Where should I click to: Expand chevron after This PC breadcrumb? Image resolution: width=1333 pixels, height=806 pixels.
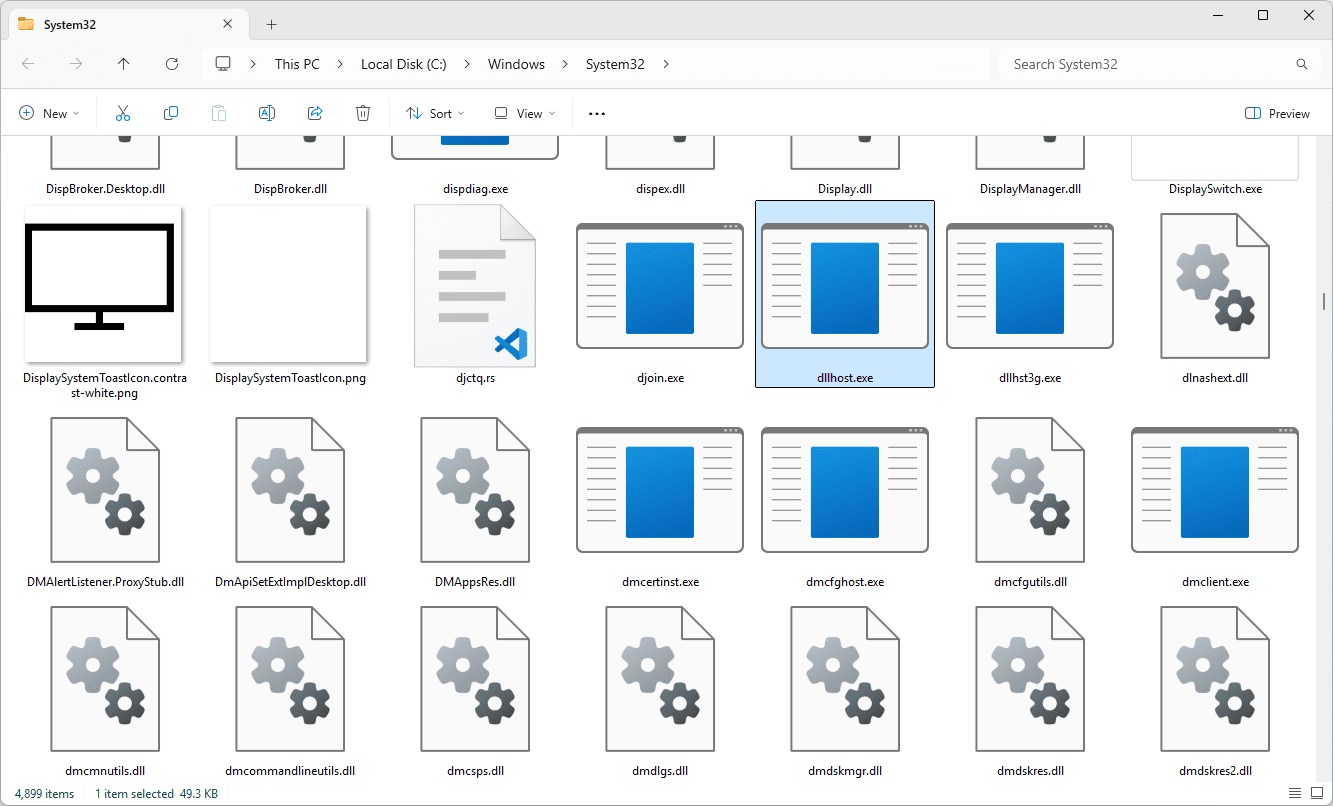(x=341, y=64)
